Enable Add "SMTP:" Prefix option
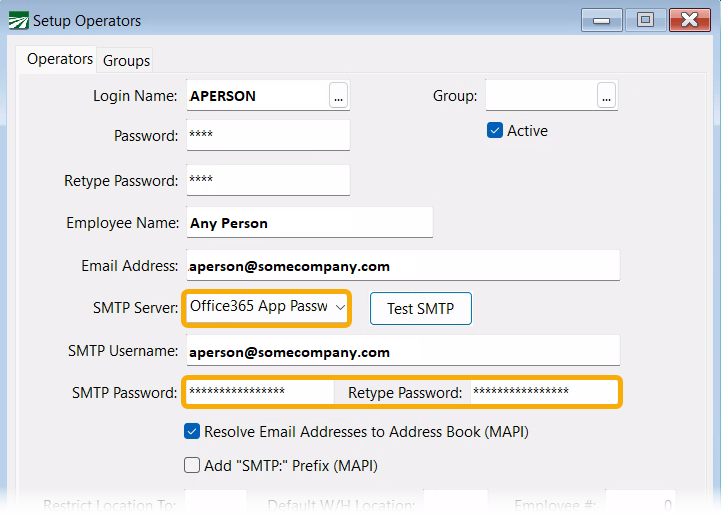Screen dimensions: 721x516 pyautogui.click(x=192, y=465)
